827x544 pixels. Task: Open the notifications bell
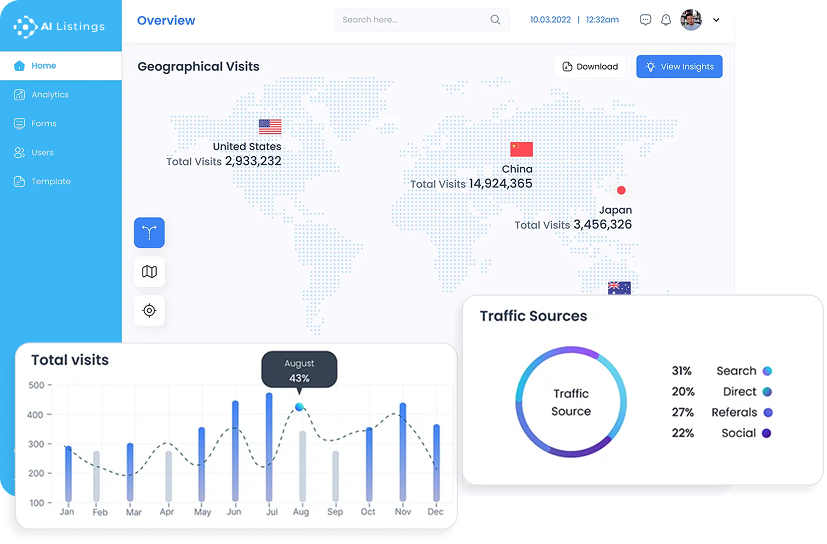[666, 20]
